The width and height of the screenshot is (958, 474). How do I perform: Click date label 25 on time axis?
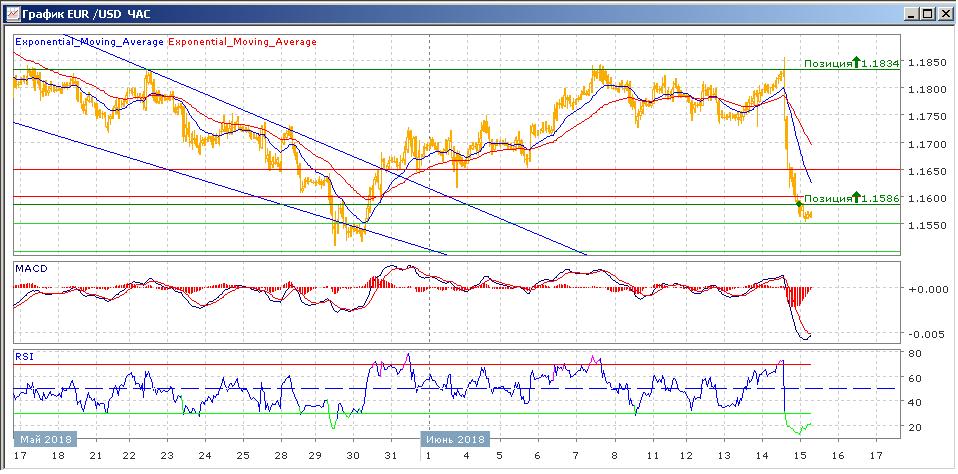pyautogui.click(x=242, y=456)
